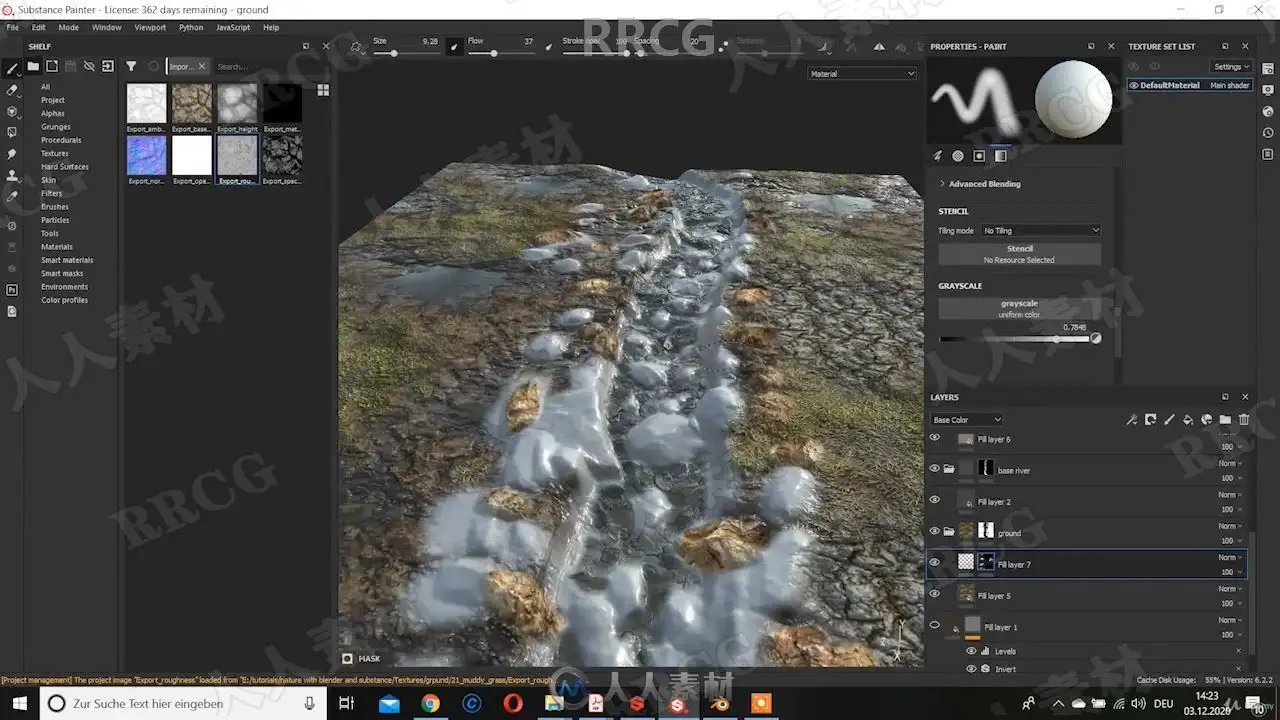1280x720 pixels.
Task: Open the Viewport menu
Action: 150,27
